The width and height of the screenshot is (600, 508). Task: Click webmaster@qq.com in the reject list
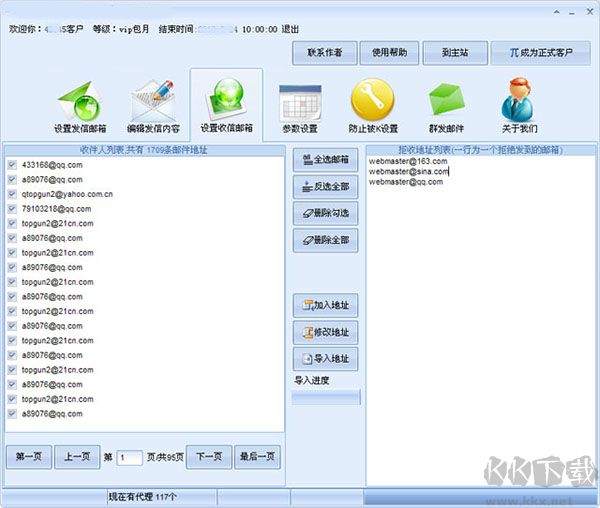[x=406, y=182]
